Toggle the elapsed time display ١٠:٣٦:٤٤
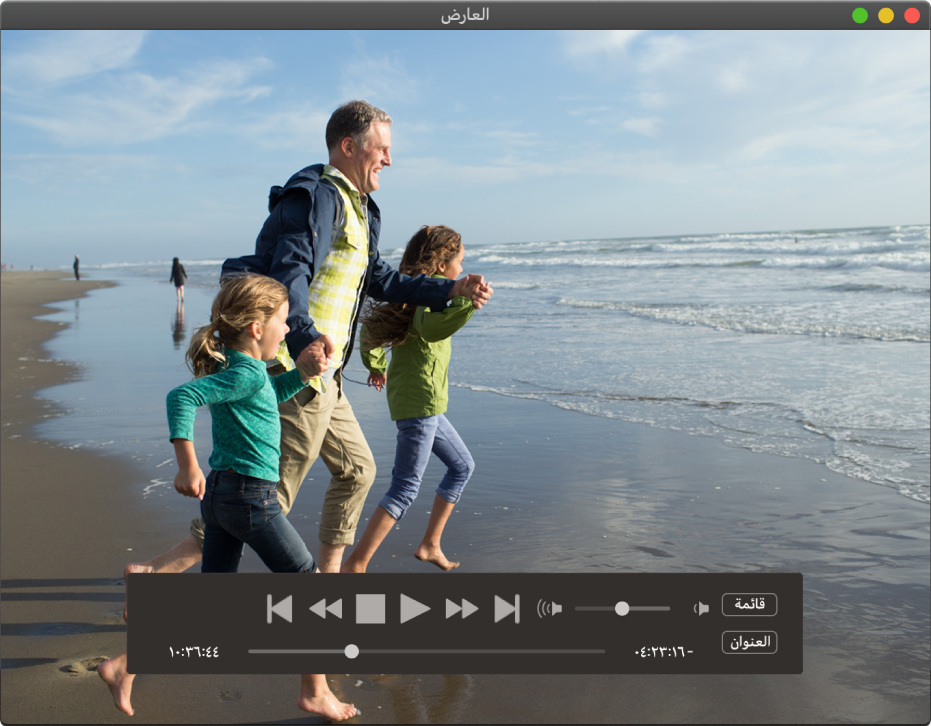The width and height of the screenshot is (931, 726). click(x=194, y=652)
